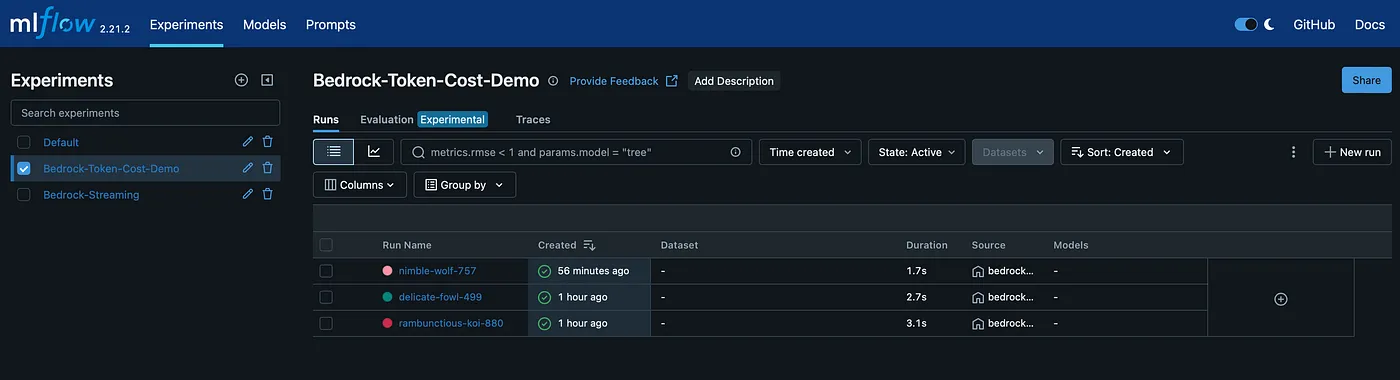Edit the Bedrock-Token-Cost-Demo experiment name
1400x380 pixels.
[x=248, y=168]
